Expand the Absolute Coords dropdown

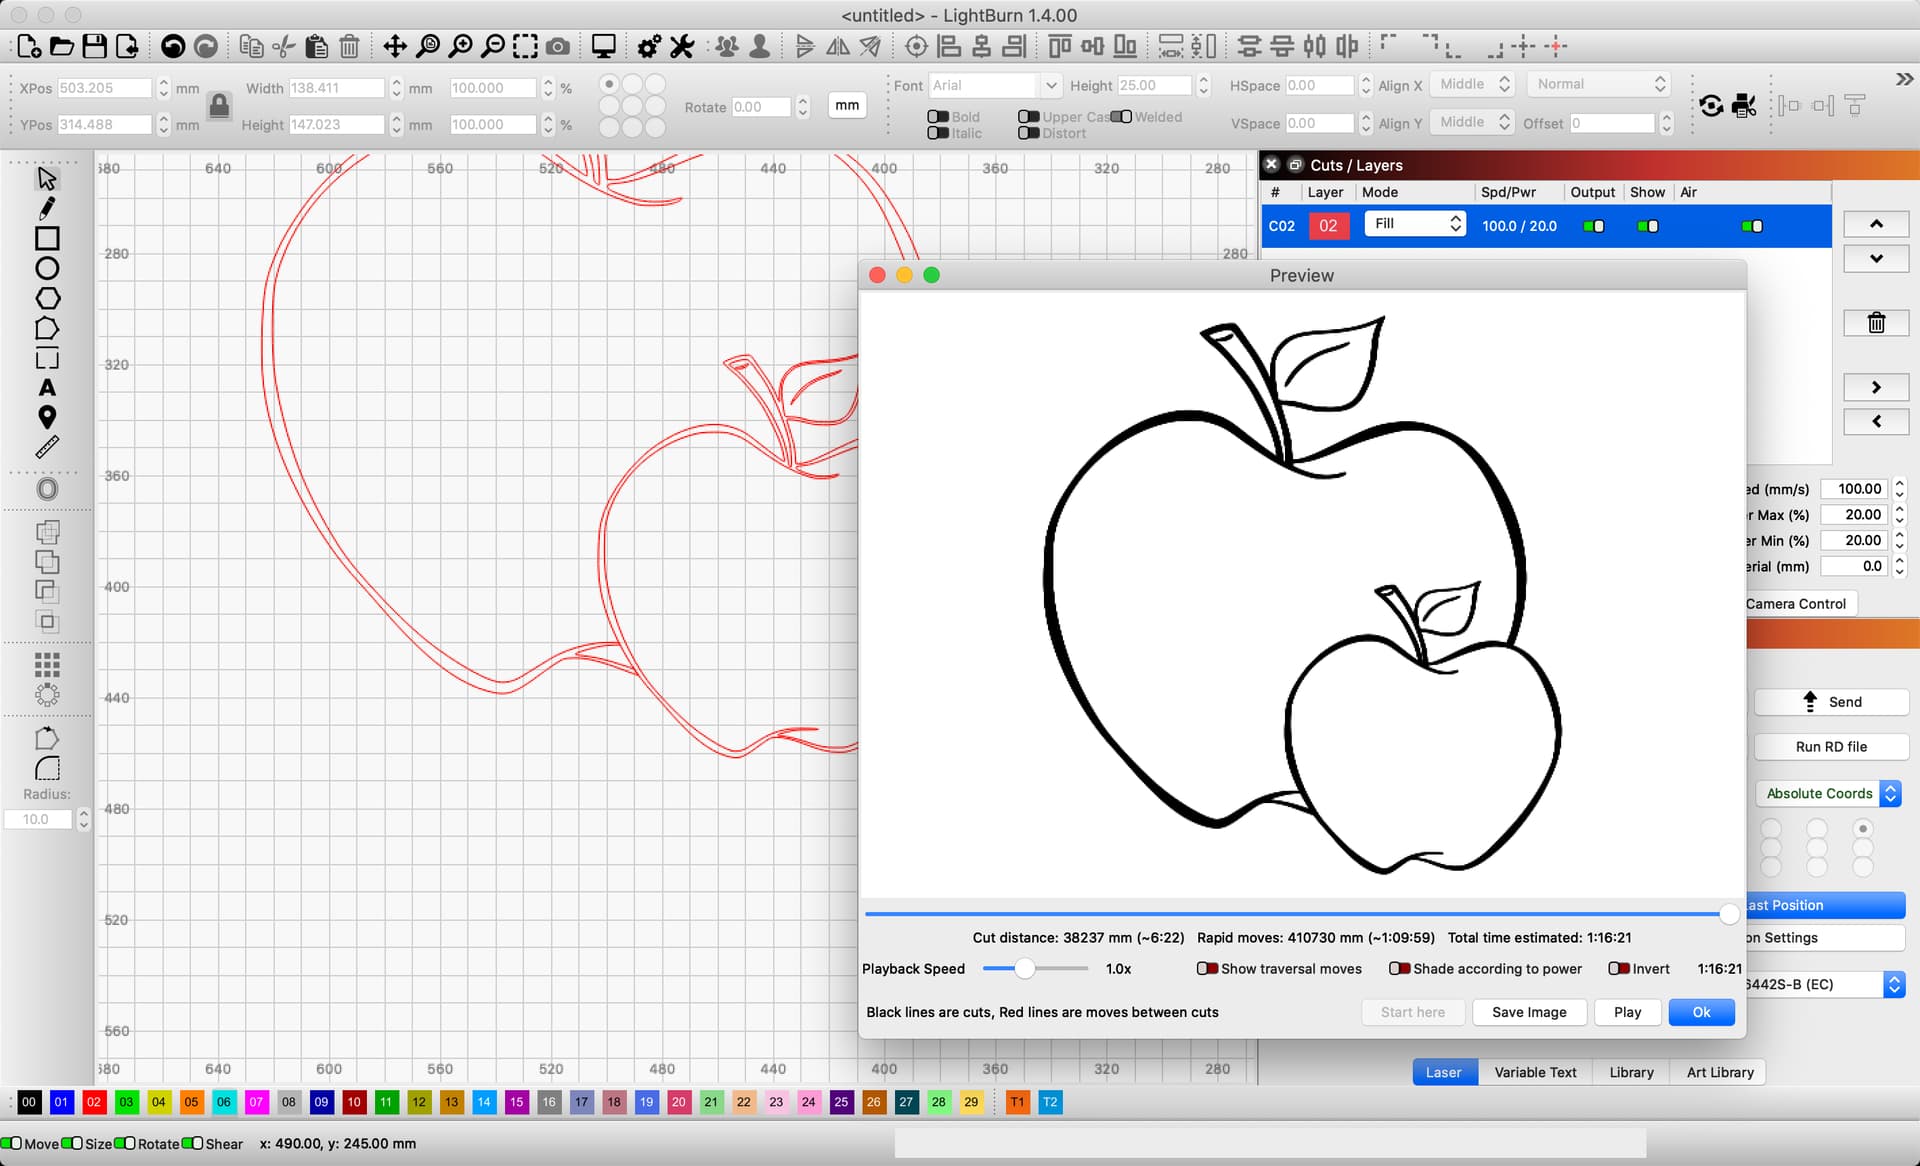pyautogui.click(x=1828, y=793)
